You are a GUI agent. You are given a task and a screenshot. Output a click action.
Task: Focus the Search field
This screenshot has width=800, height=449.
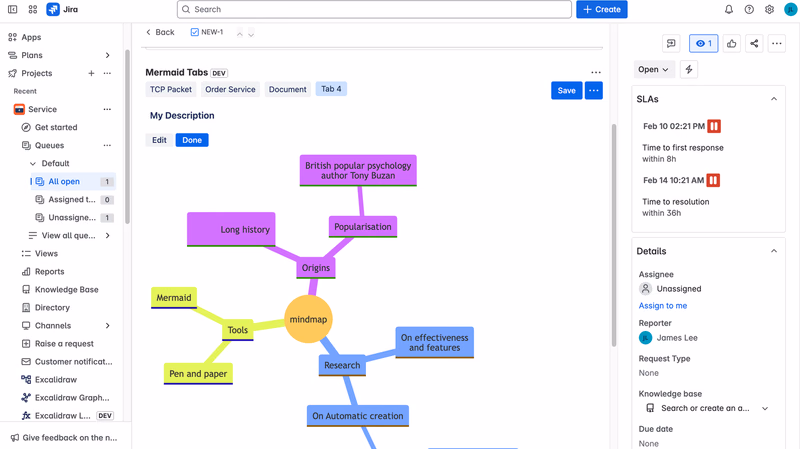coord(374,9)
